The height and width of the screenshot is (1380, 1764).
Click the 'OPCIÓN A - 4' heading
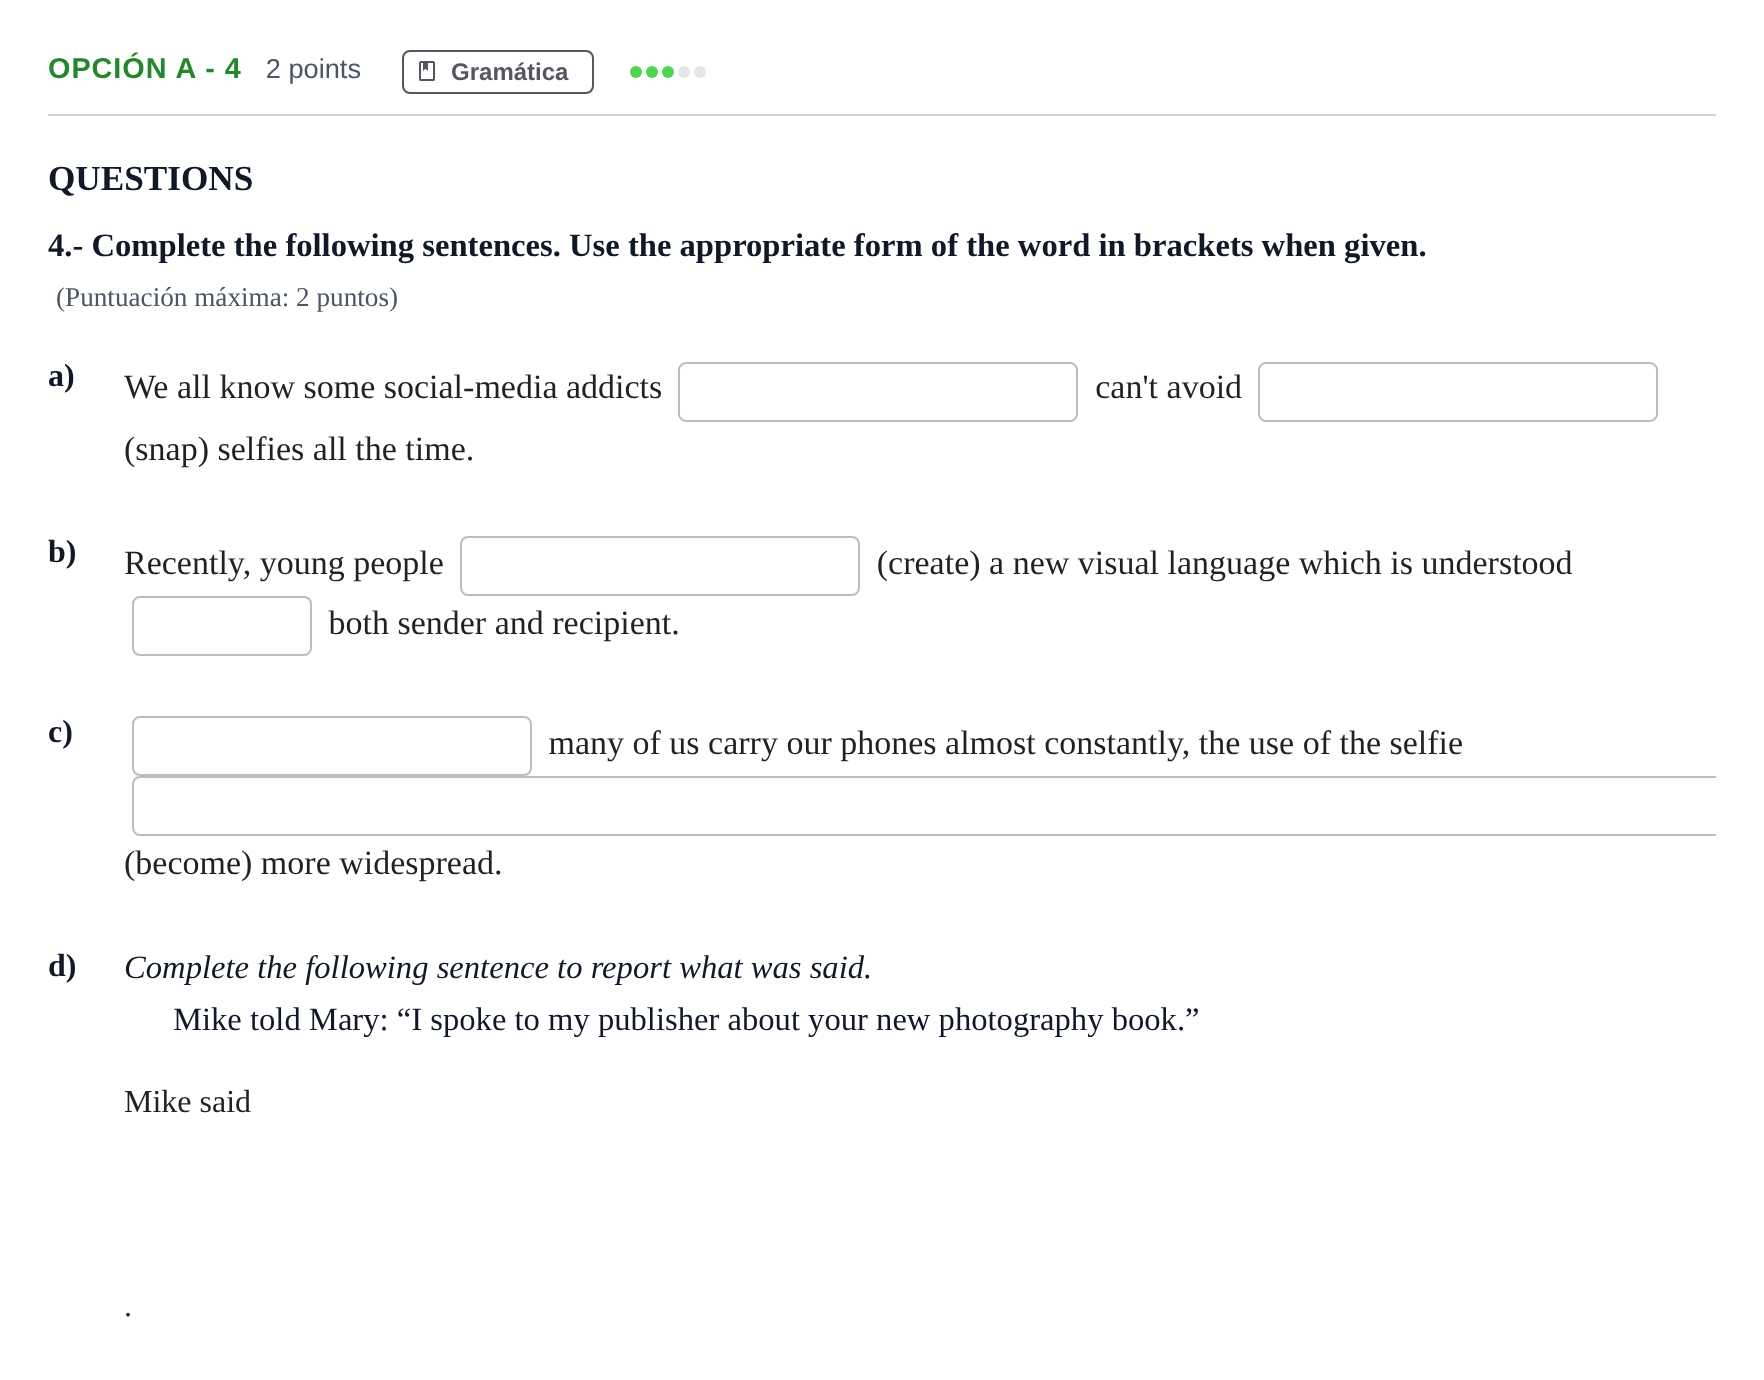(145, 69)
